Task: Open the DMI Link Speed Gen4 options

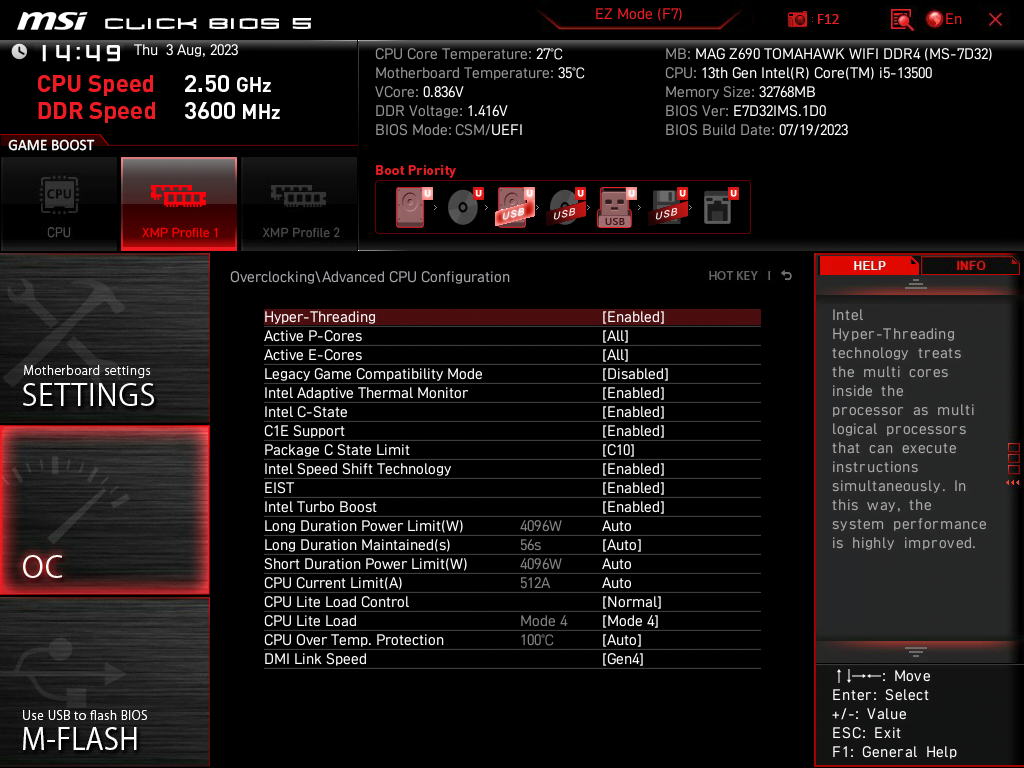Action: click(622, 659)
